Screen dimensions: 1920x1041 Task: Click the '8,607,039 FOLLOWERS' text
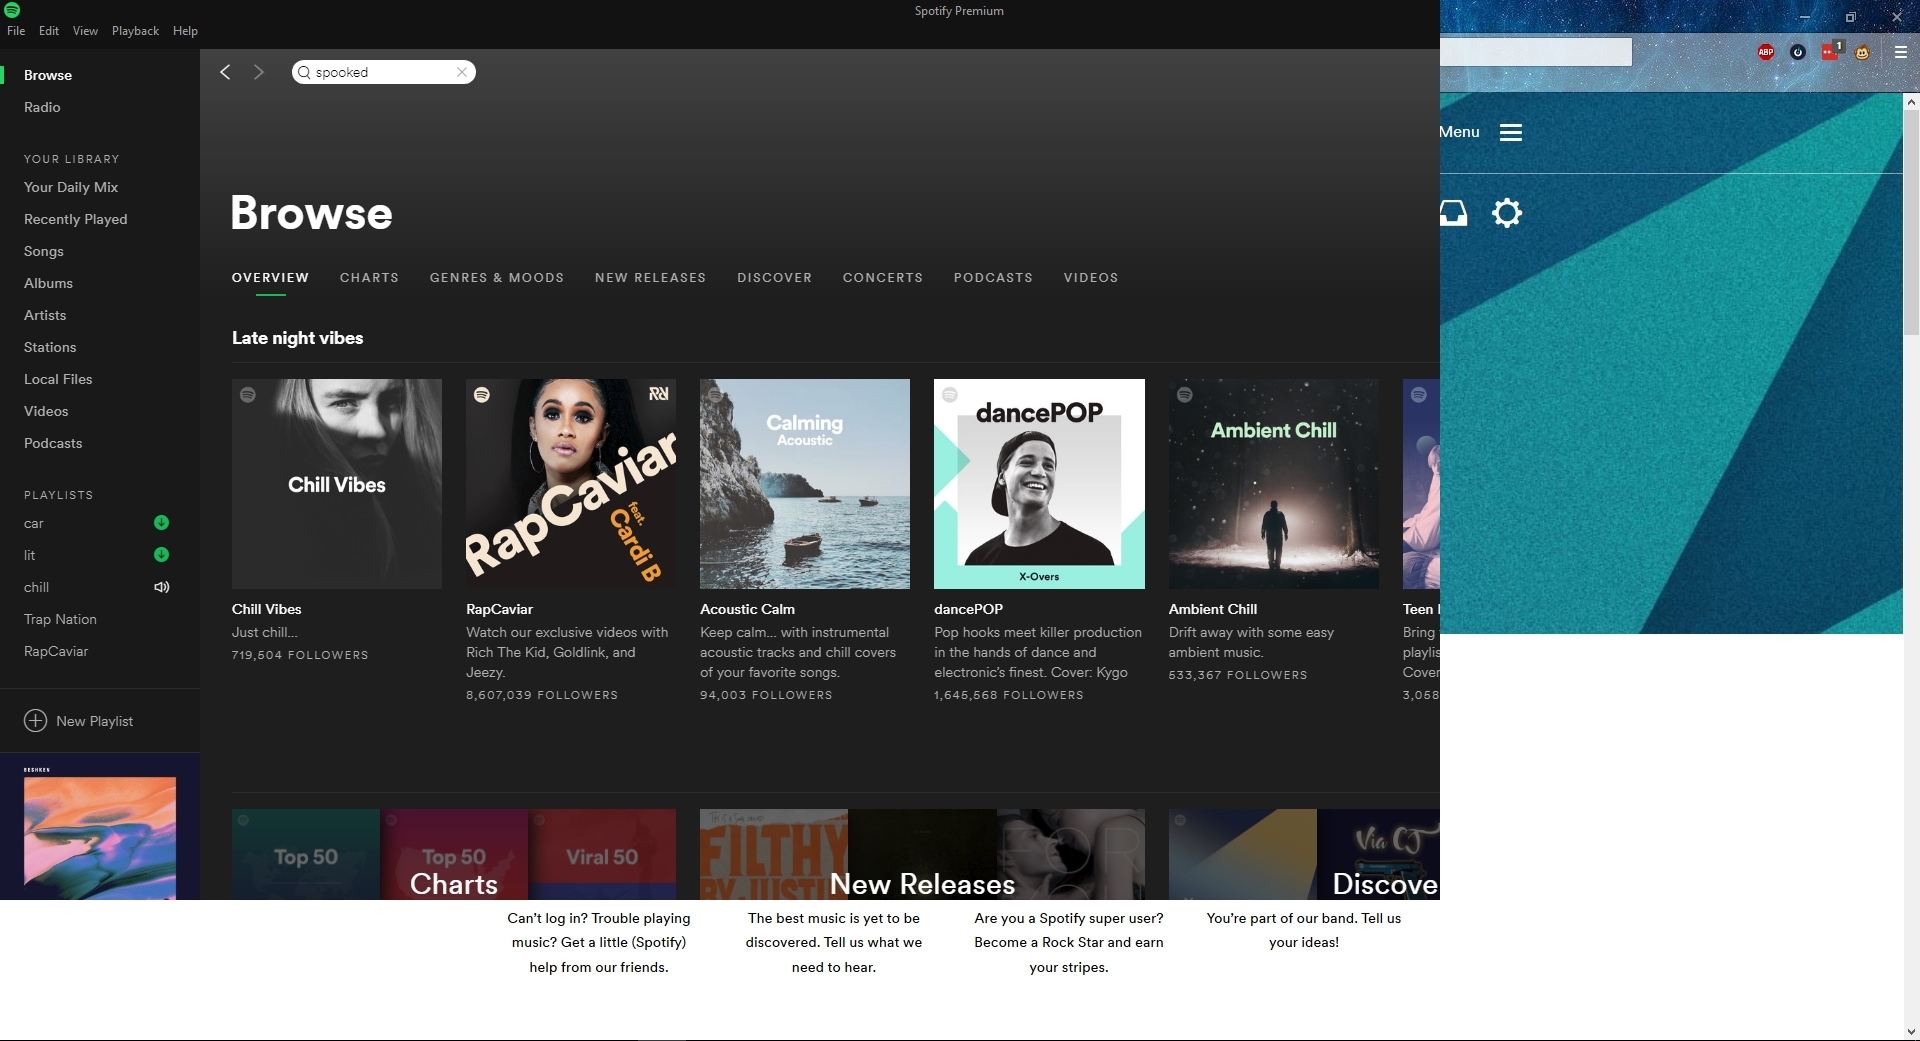point(542,695)
